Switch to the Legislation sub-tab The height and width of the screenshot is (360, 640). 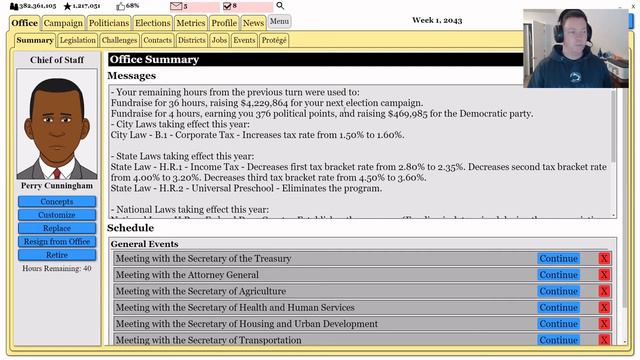[x=78, y=40]
